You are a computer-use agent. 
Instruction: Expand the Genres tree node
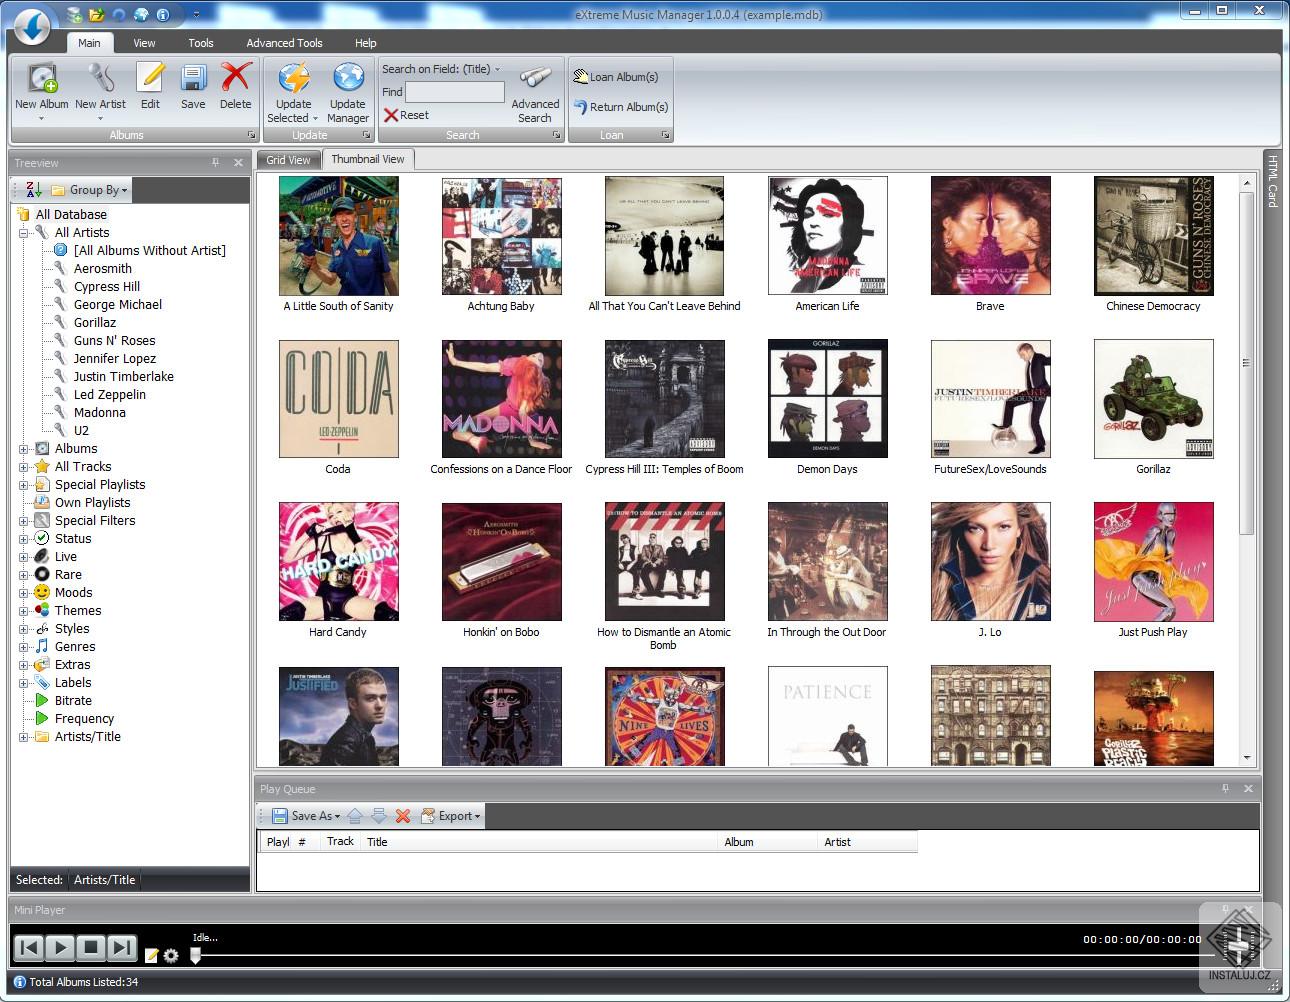[24, 647]
